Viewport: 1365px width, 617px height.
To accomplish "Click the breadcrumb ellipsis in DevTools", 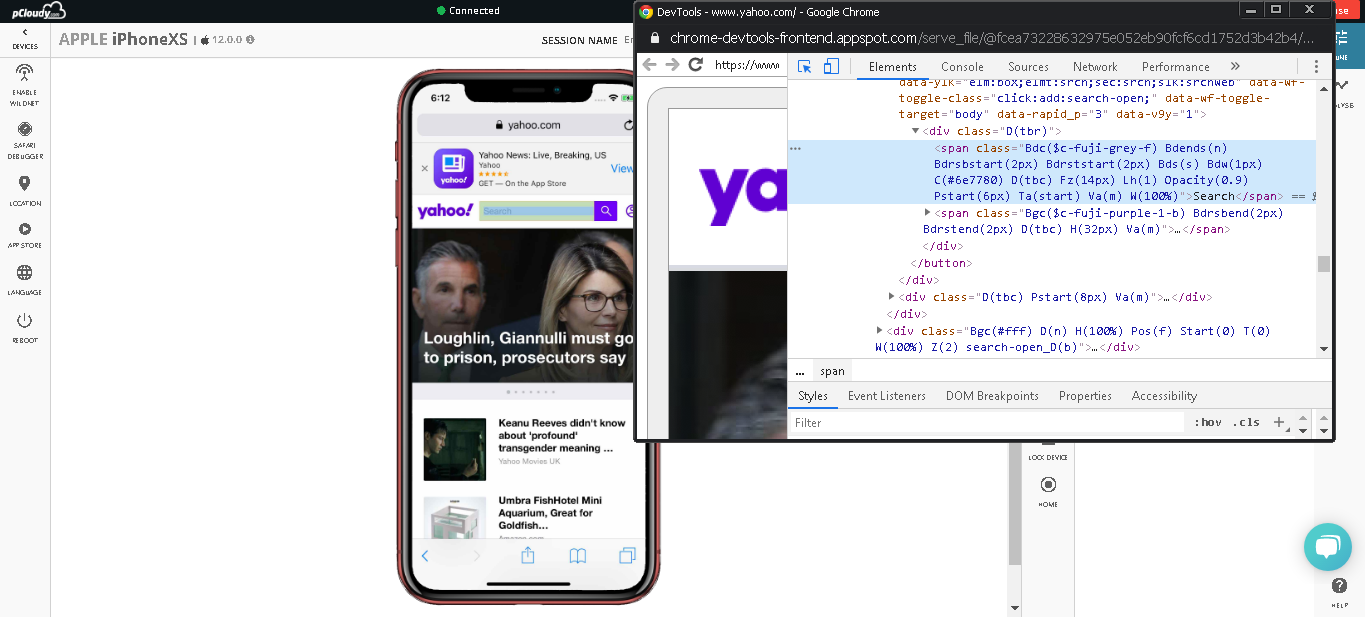I will [800, 371].
